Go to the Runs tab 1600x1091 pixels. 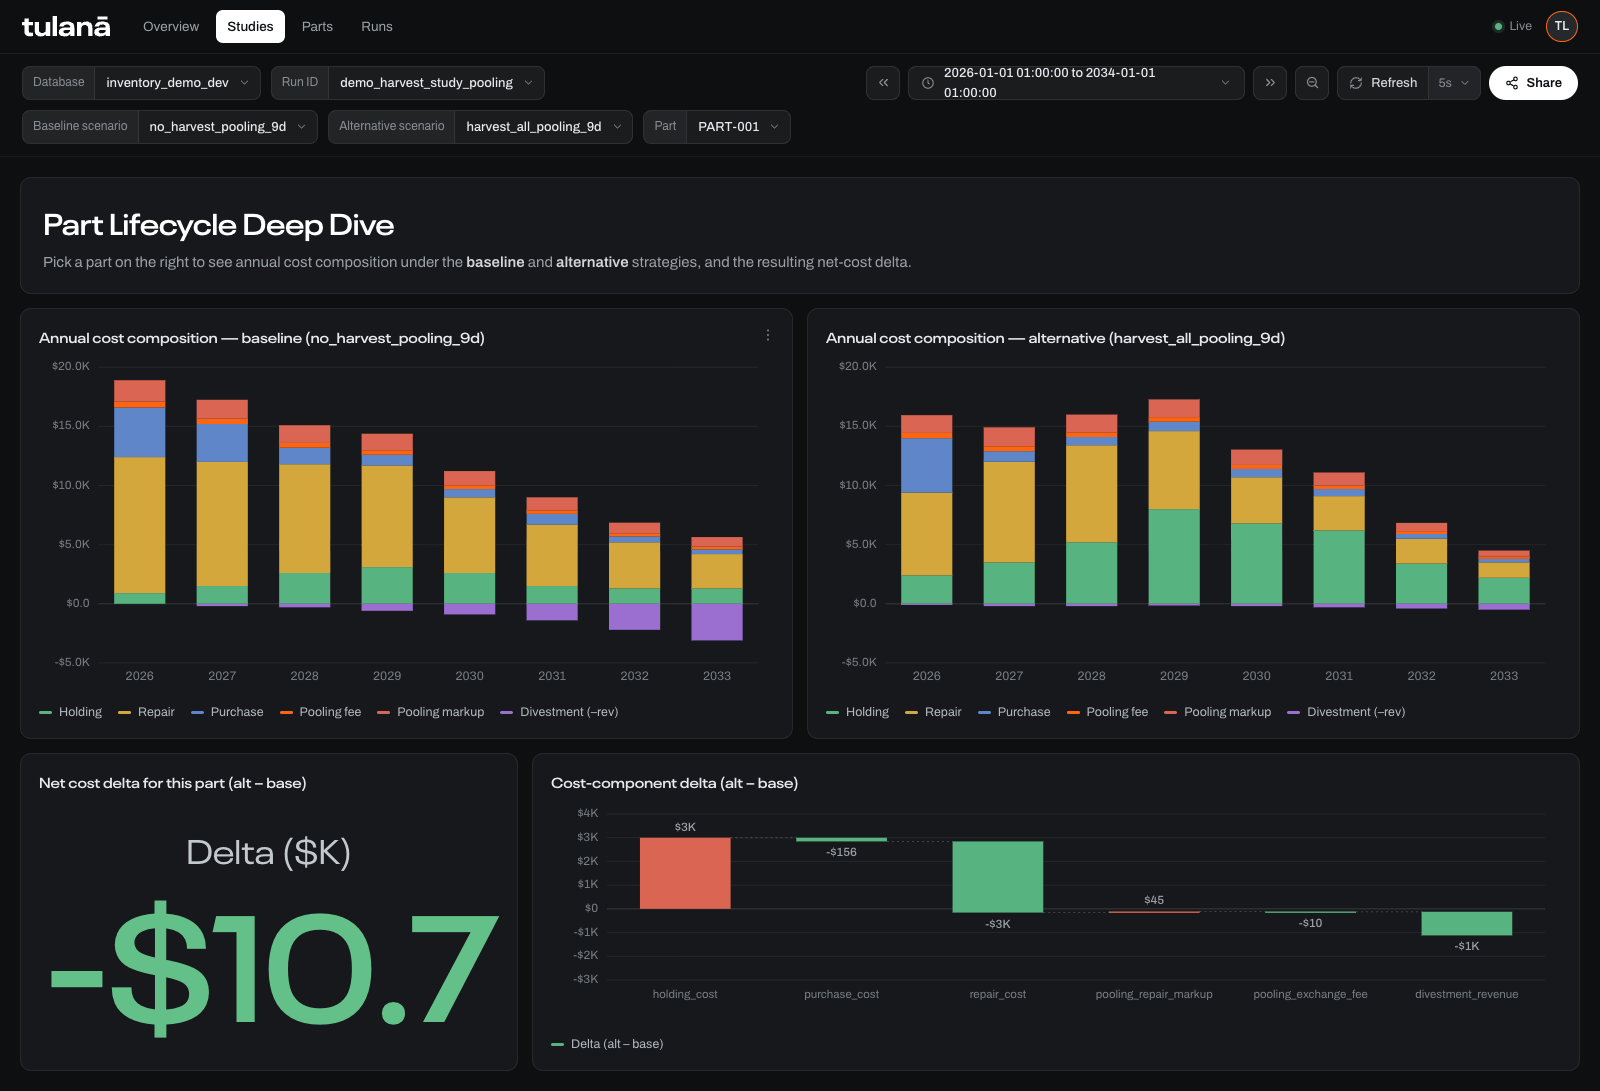377,27
